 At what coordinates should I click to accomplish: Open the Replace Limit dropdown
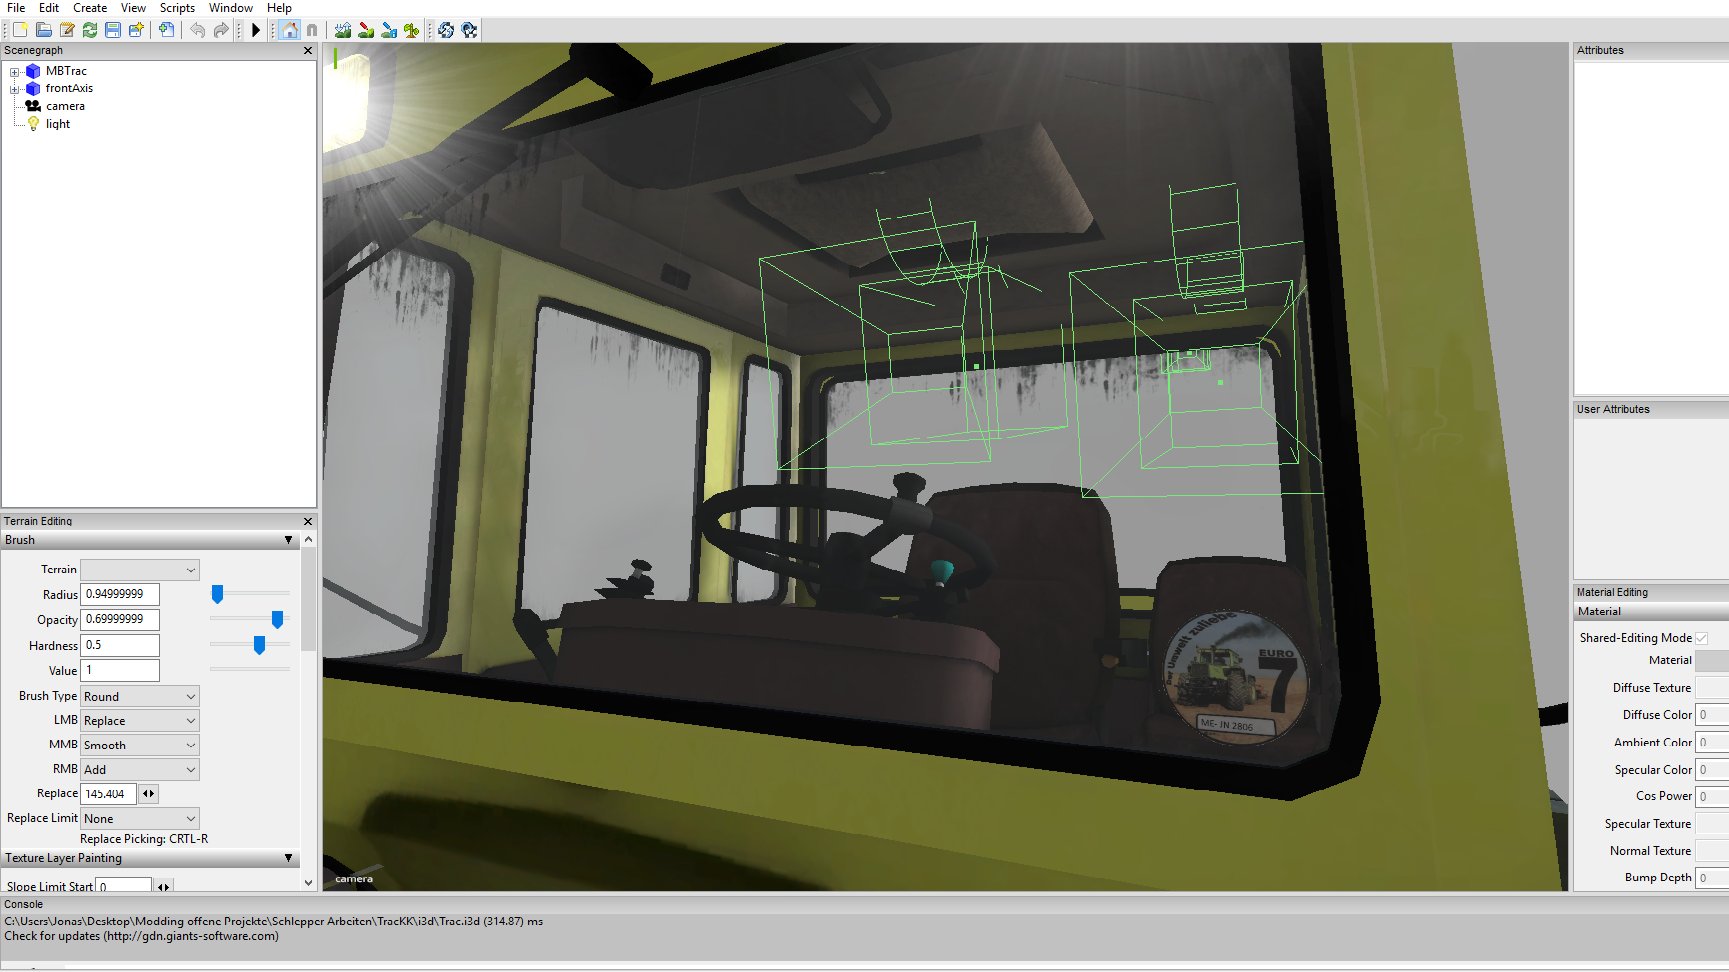(x=140, y=818)
